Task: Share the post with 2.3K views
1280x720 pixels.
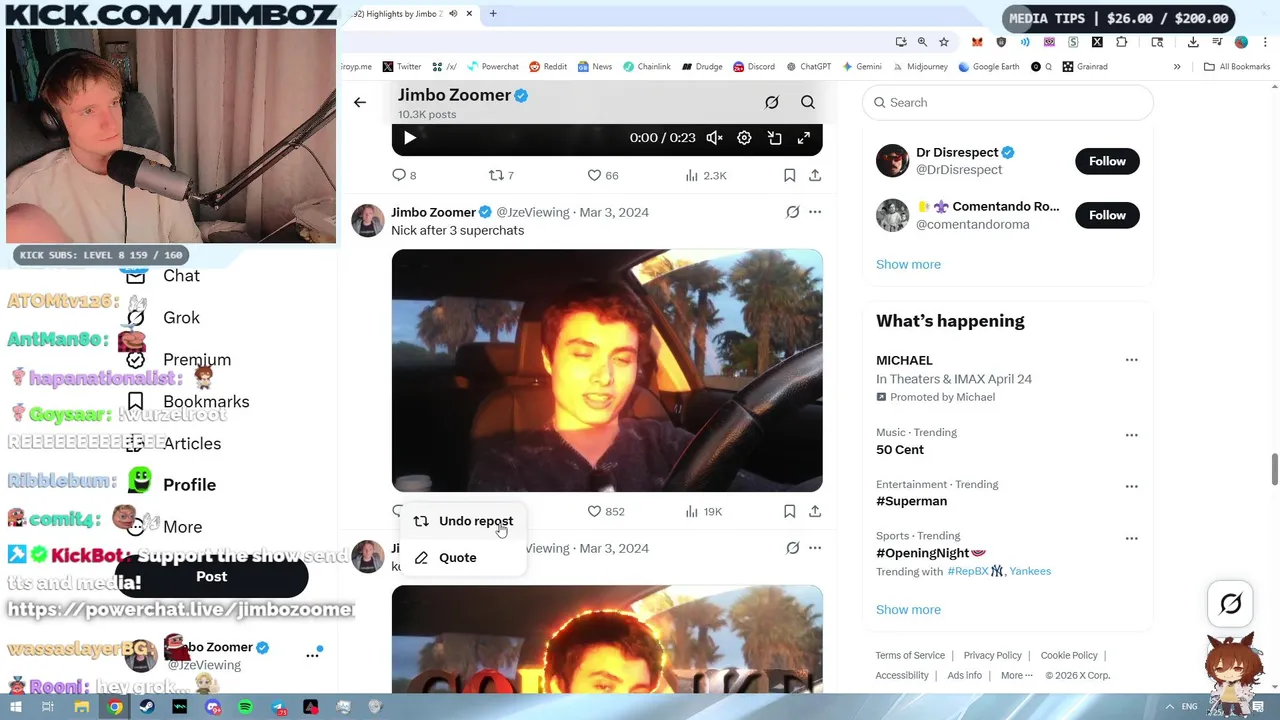Action: pos(815,175)
